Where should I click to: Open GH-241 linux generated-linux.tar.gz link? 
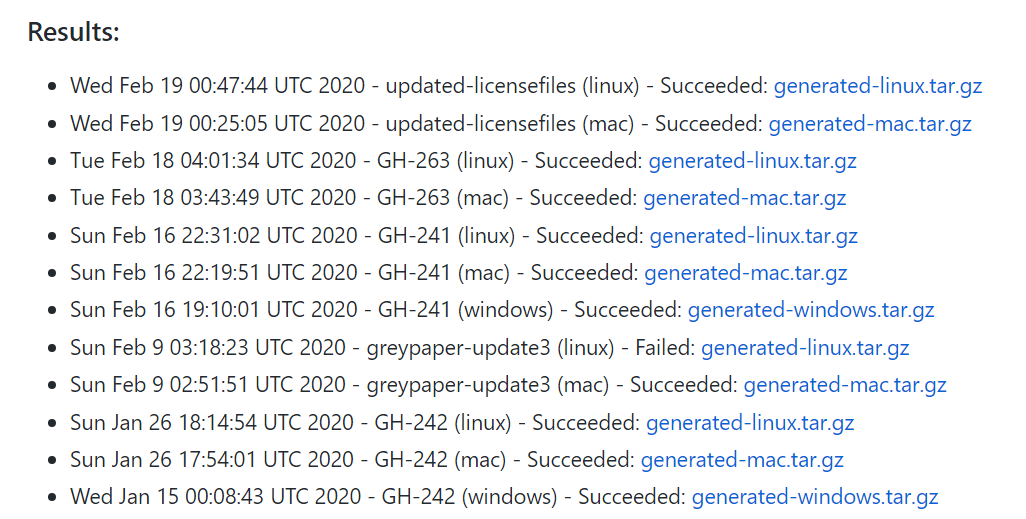(753, 236)
